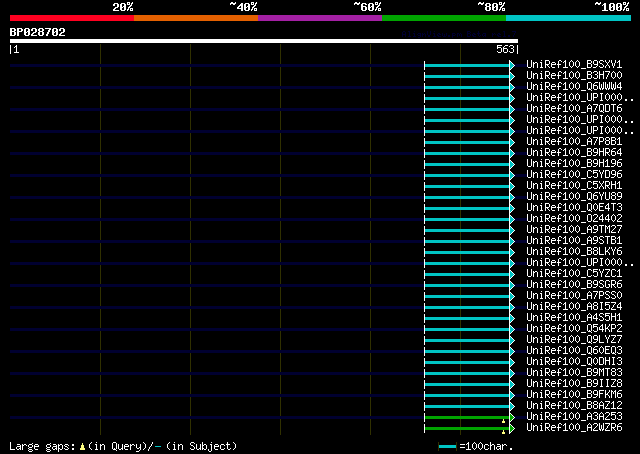Viewport: 640px width, 454px height.
Task: Select the UniRef100_B8AZ12 label
Action: [574, 406]
